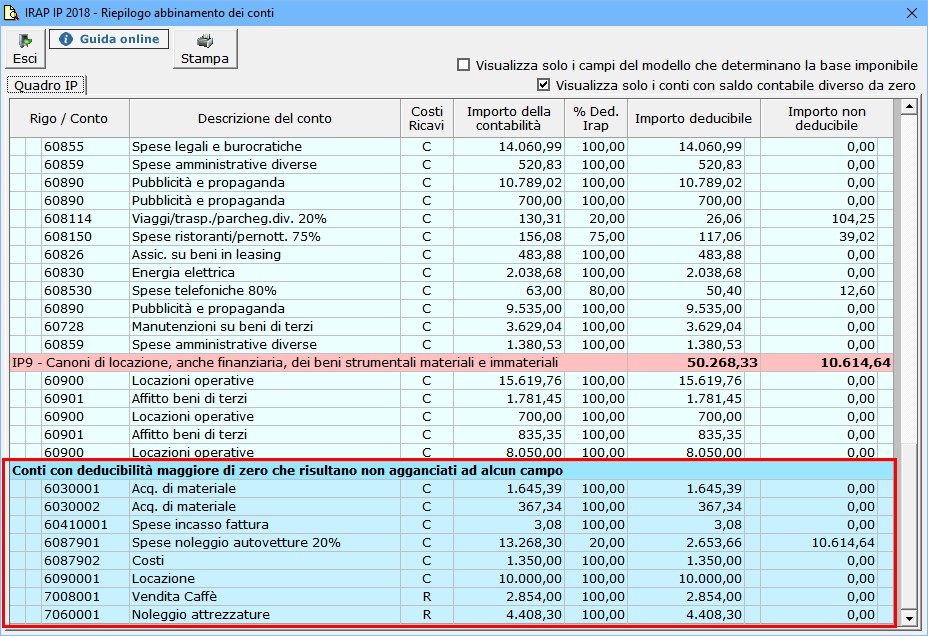Select Locazioni operative row with 15.619,76
Viewport: 928px width, 636px height.
click(x=451, y=380)
